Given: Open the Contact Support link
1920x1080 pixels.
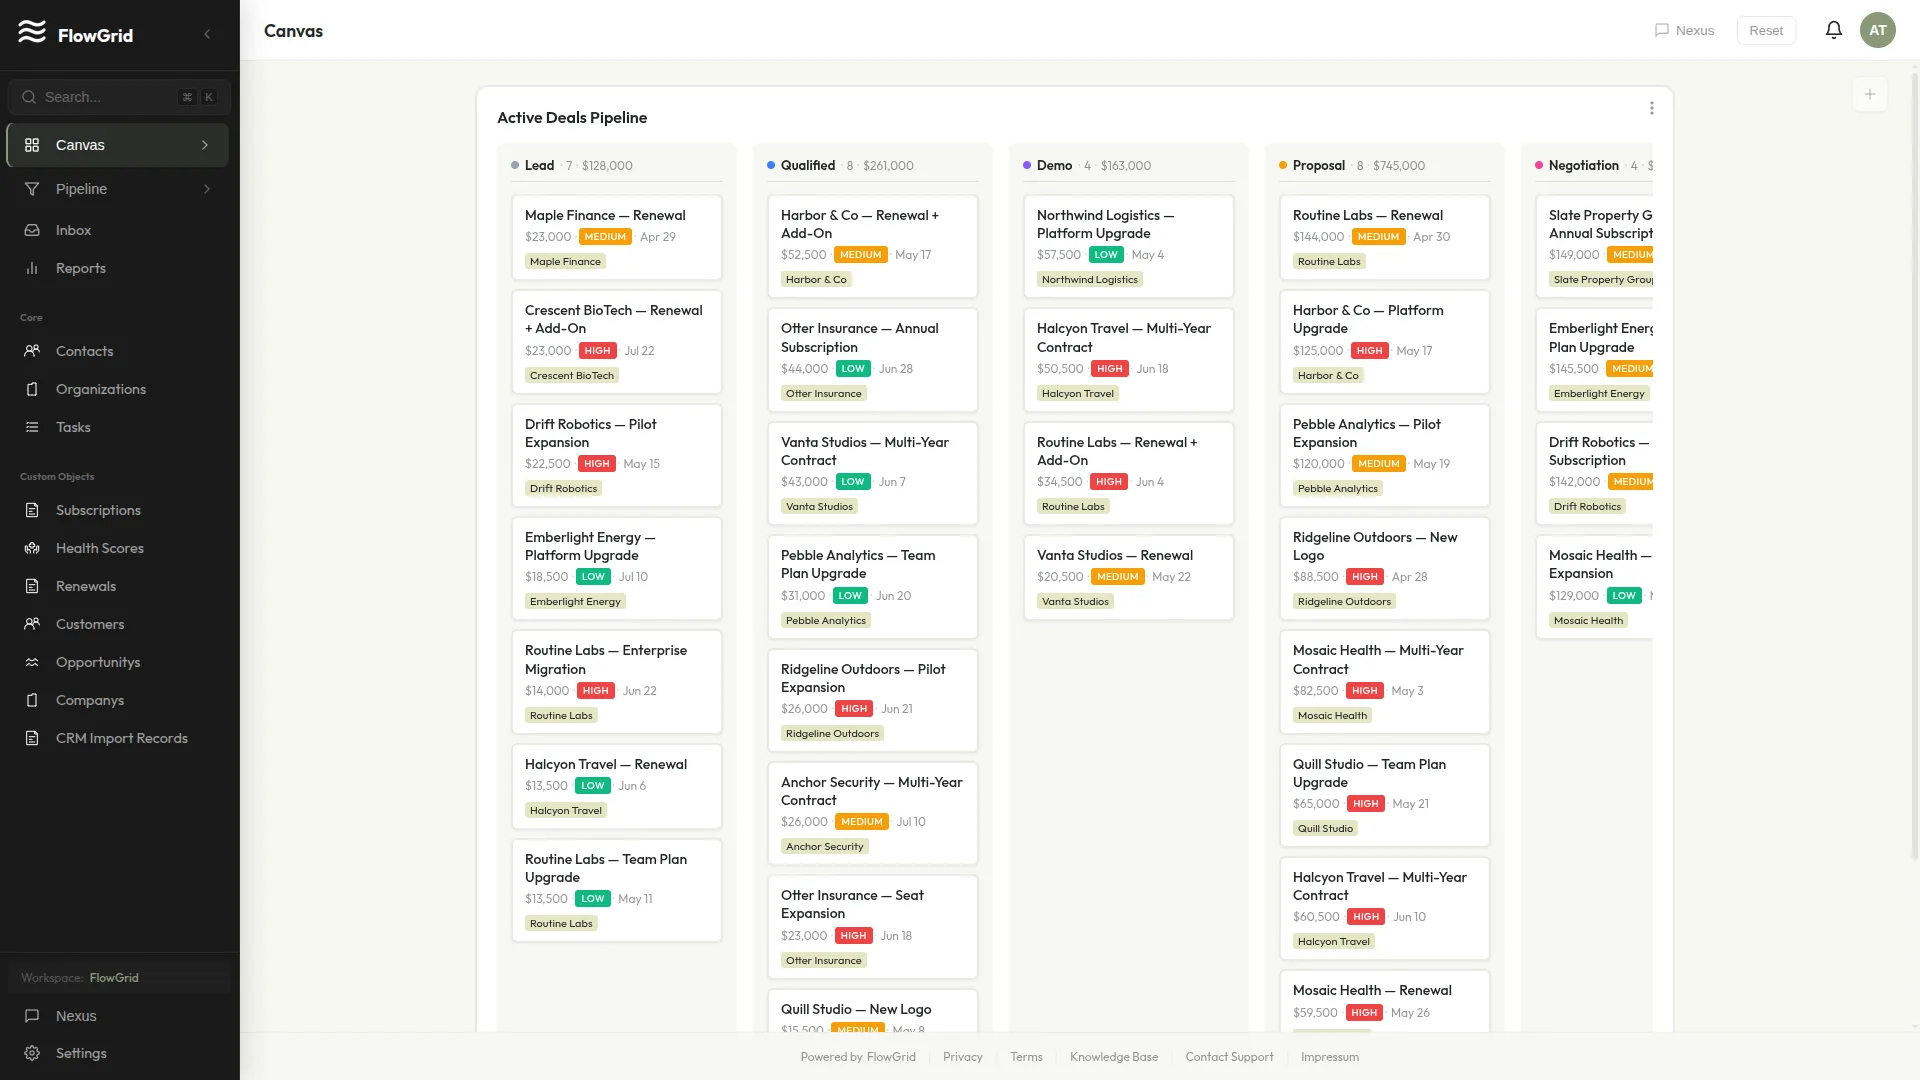Looking at the screenshot, I should click(1229, 1057).
